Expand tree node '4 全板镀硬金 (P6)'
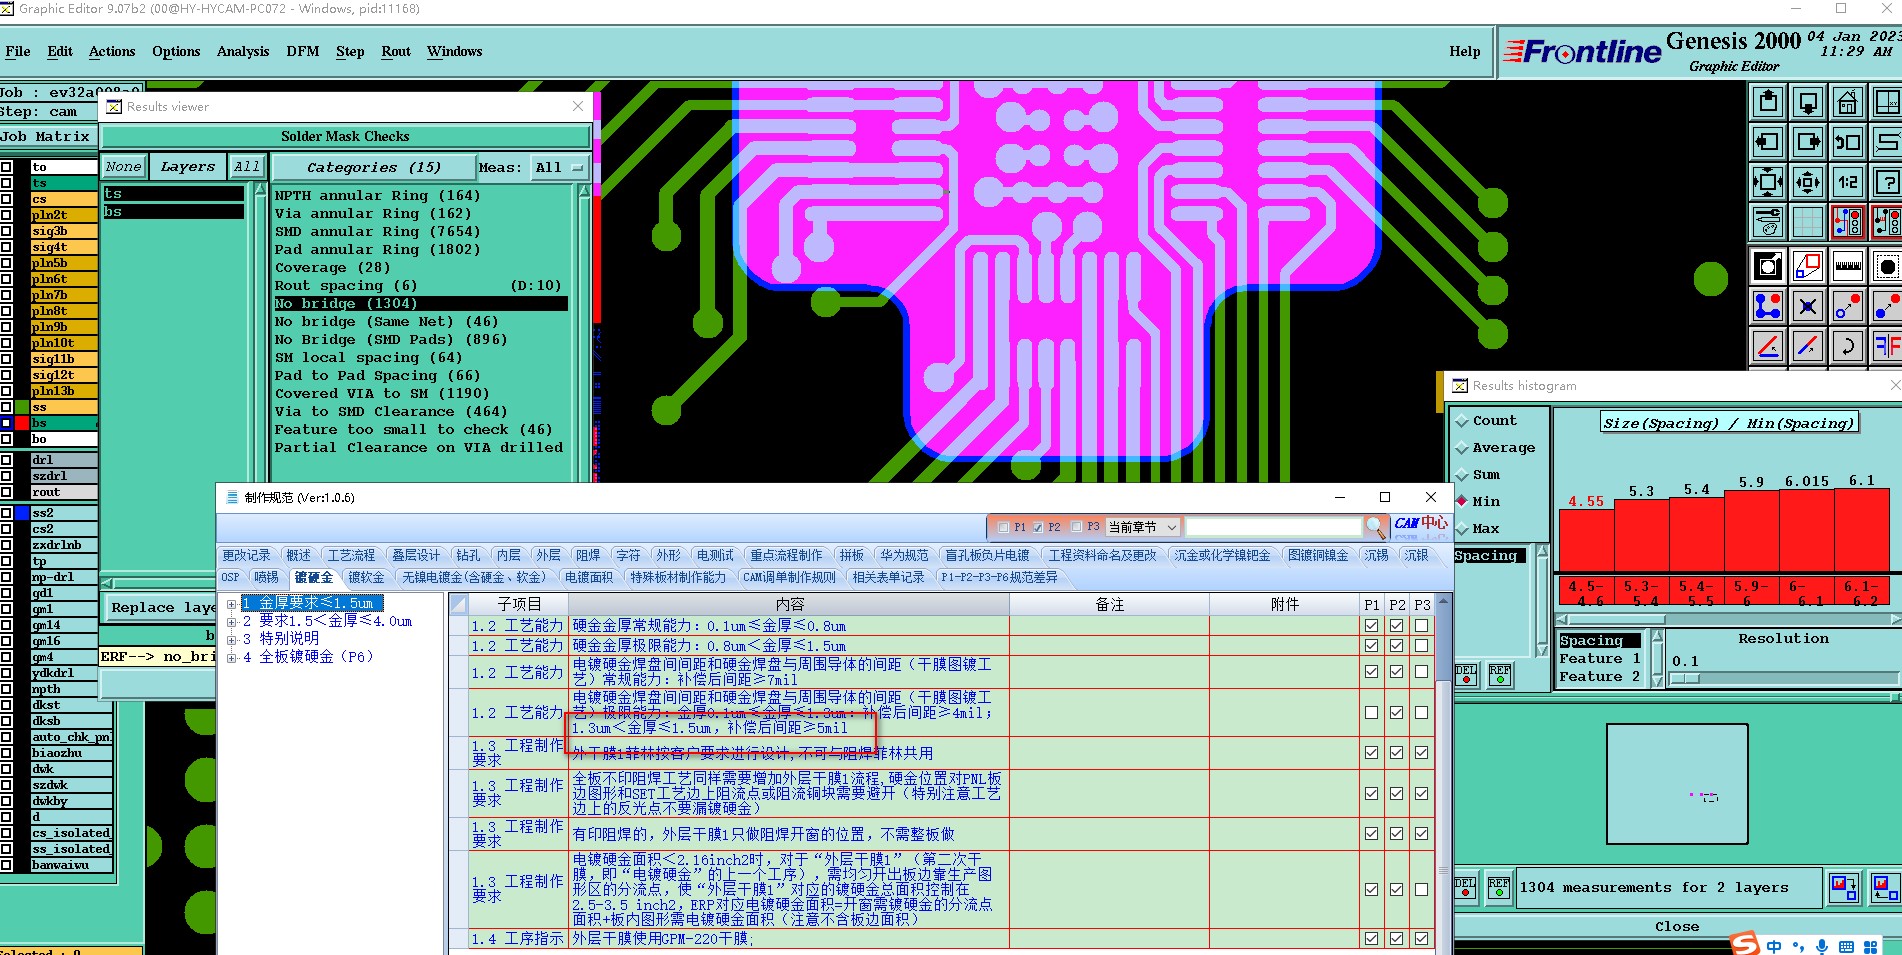Image resolution: width=1902 pixels, height=955 pixels. coord(232,657)
